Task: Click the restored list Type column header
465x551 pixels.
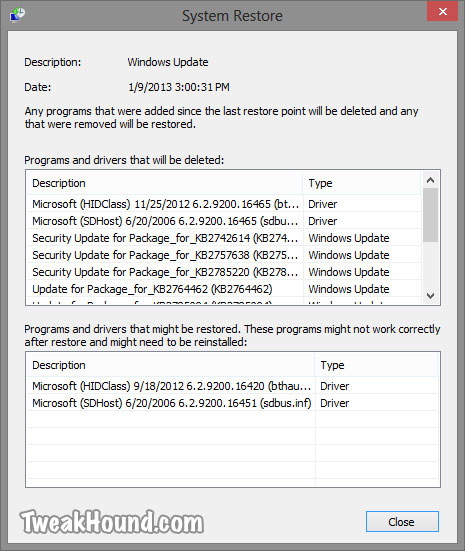Action: point(377,365)
